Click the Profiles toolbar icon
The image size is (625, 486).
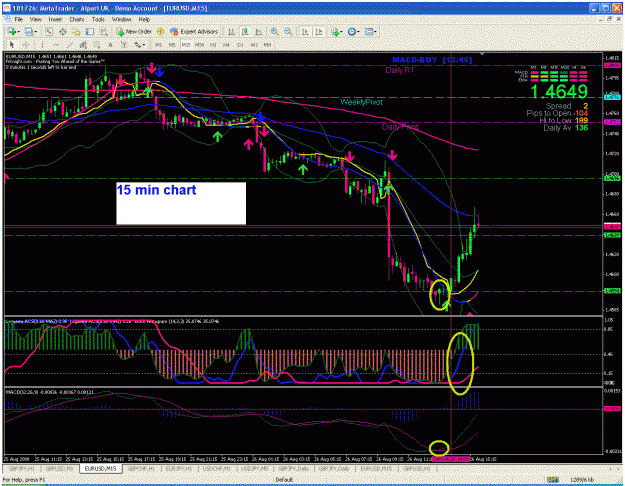point(29,31)
